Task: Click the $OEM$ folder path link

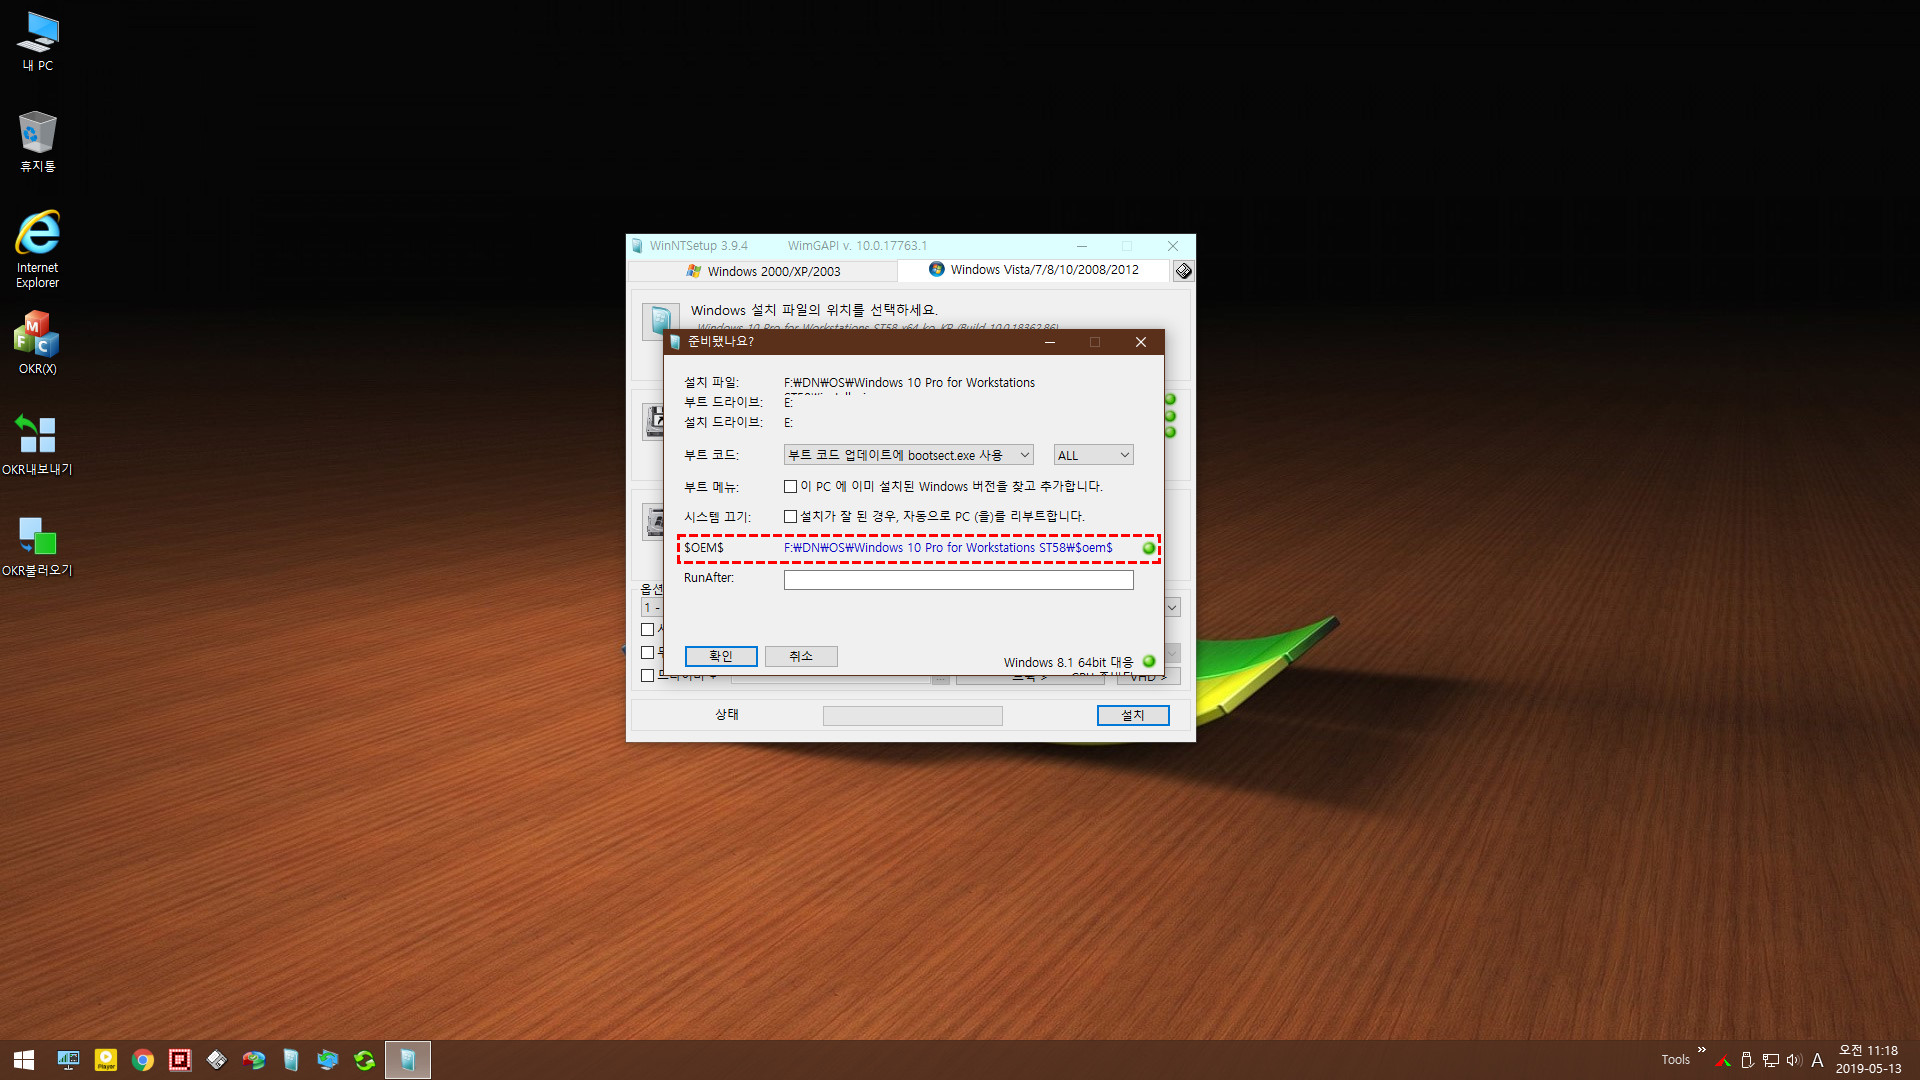Action: [x=948, y=548]
